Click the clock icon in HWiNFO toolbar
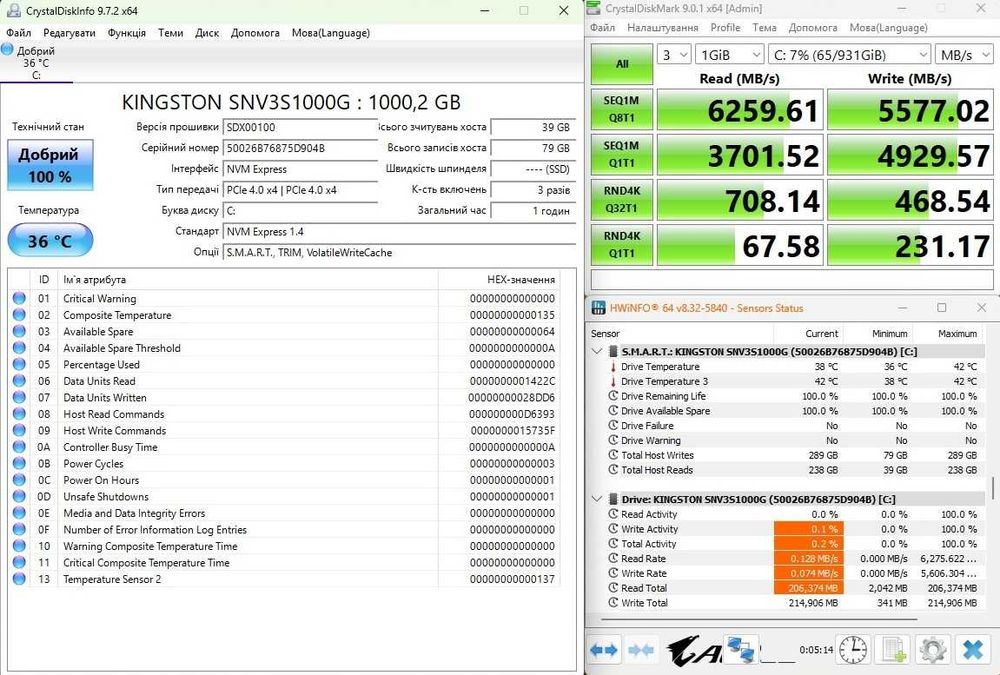 coord(853,650)
